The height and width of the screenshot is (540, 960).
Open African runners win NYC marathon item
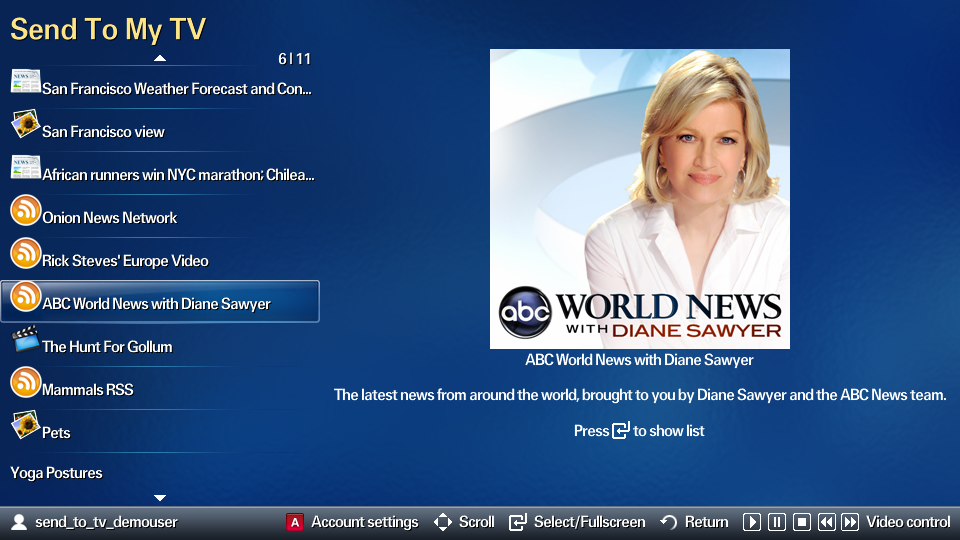(x=160, y=173)
